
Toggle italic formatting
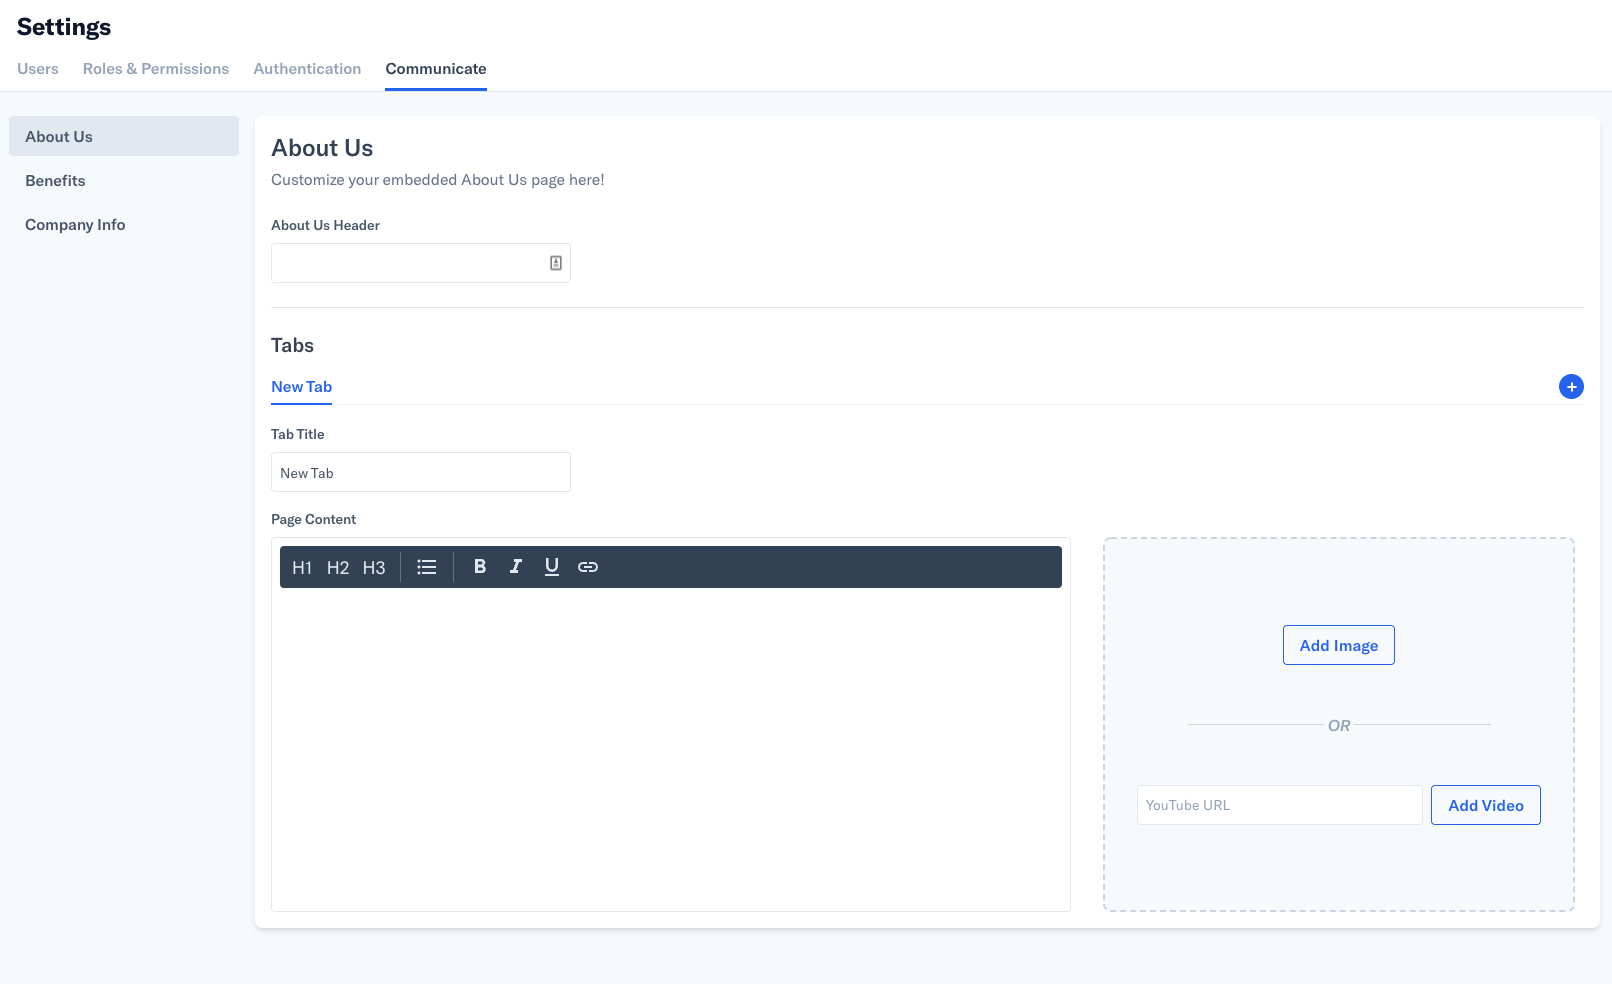[516, 566]
